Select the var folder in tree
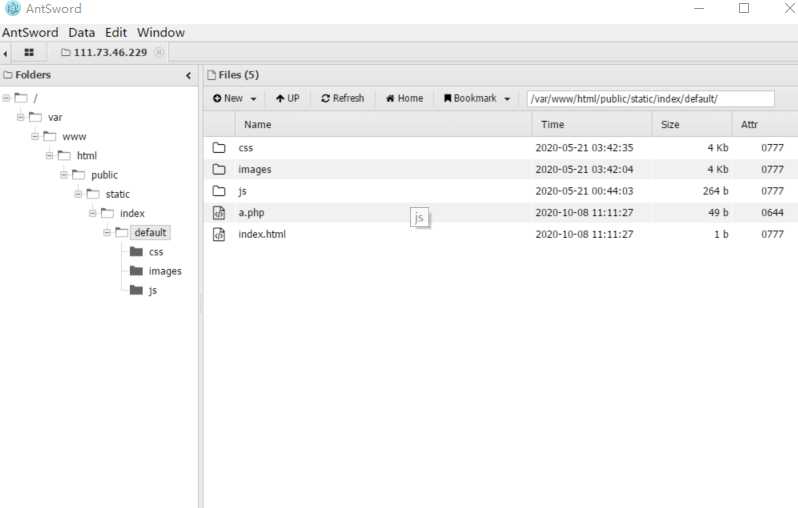 (55, 118)
